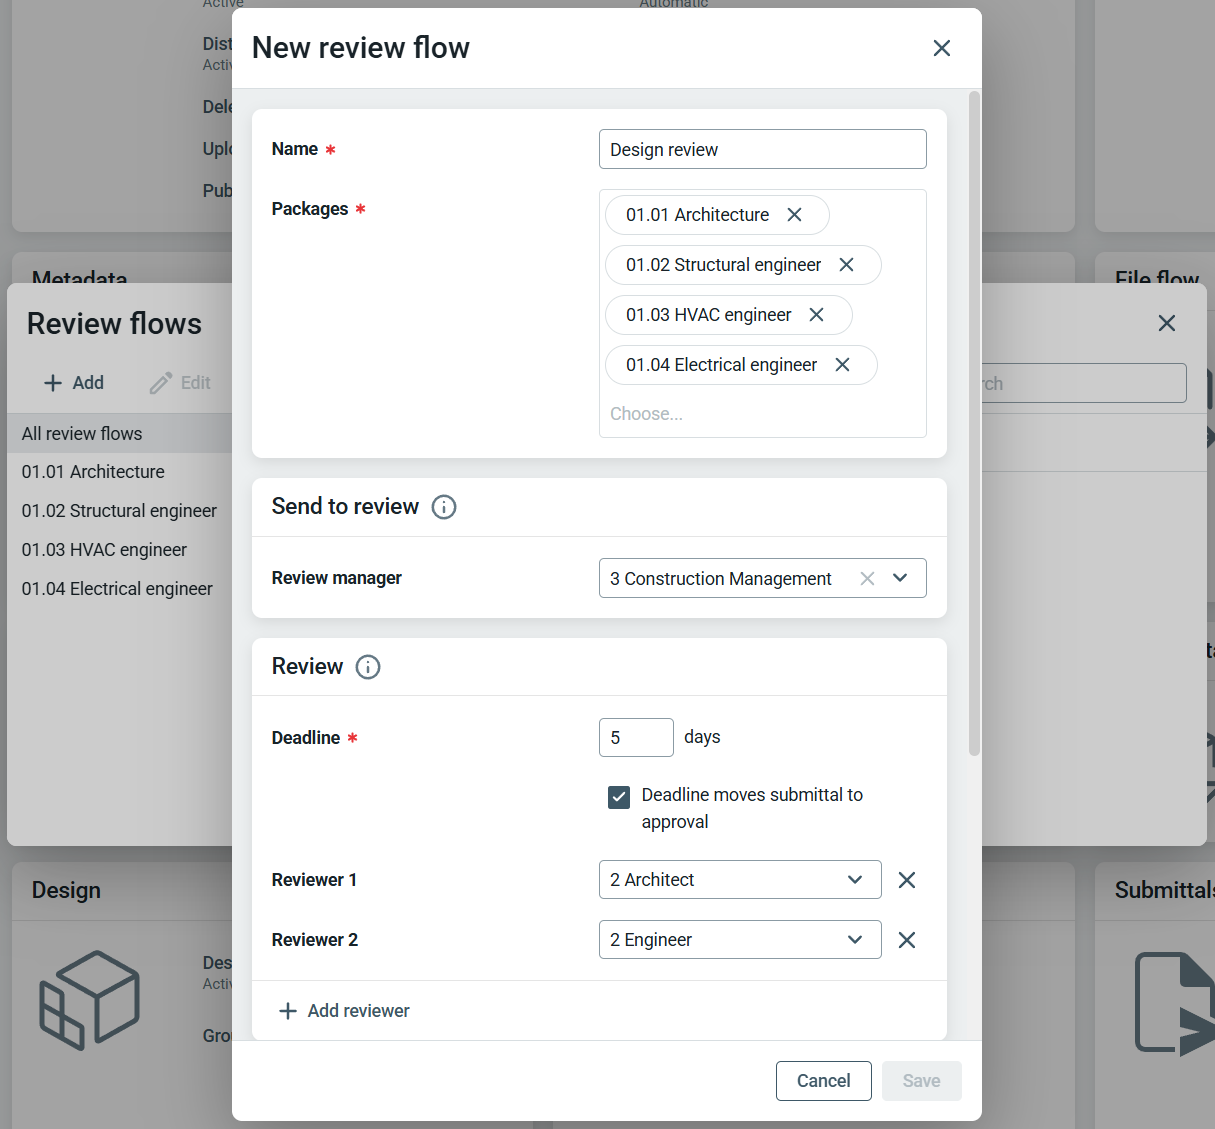Remove the 01.02 Structural engineer package chip

[846, 265]
